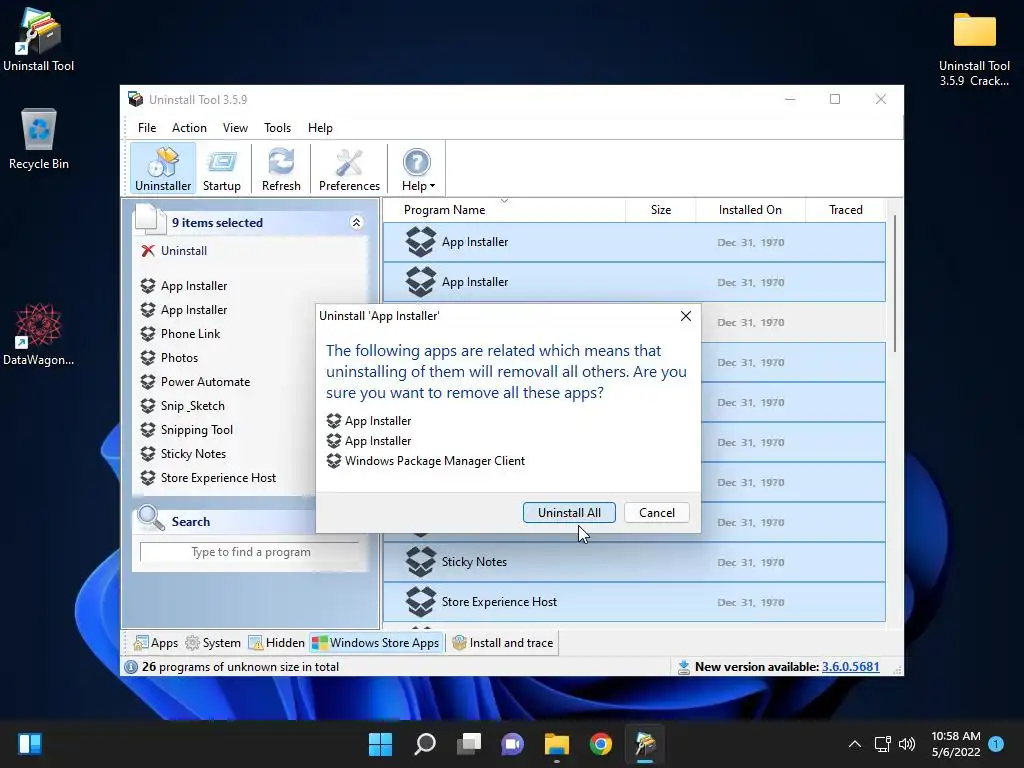Screen dimensions: 1024x768
Task: Open the Help menu in menu bar
Action: coord(320,128)
